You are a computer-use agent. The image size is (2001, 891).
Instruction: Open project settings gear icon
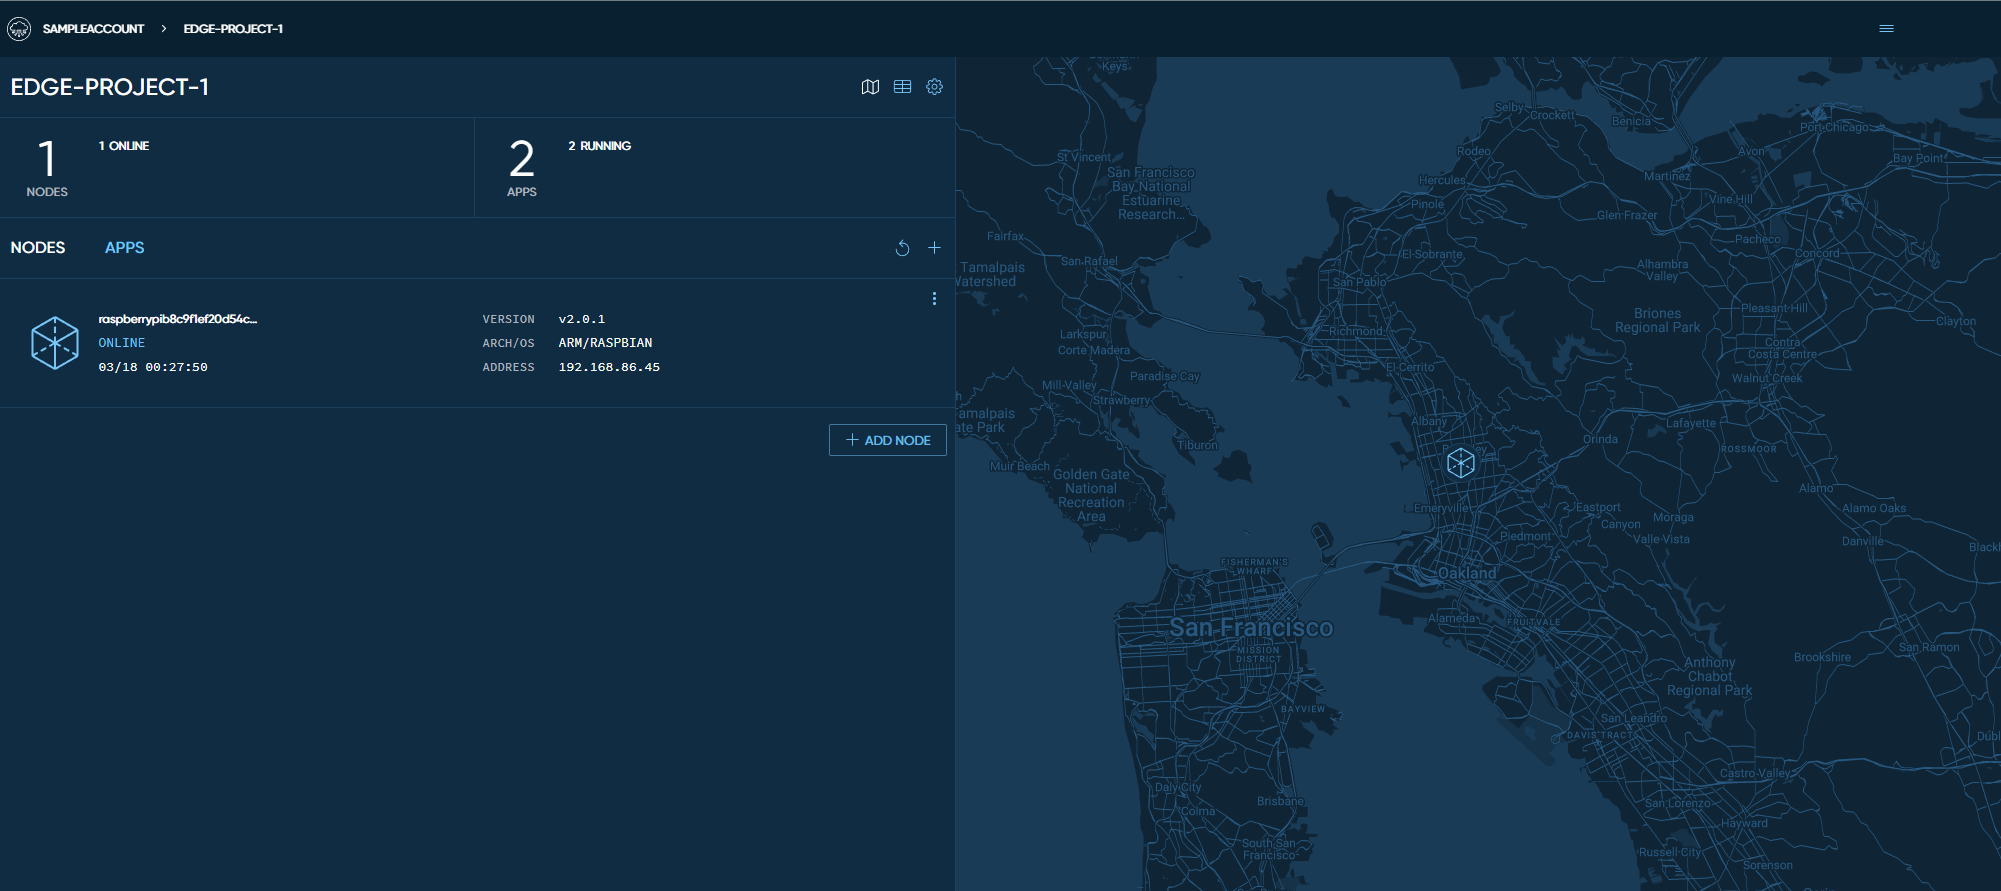(x=934, y=87)
